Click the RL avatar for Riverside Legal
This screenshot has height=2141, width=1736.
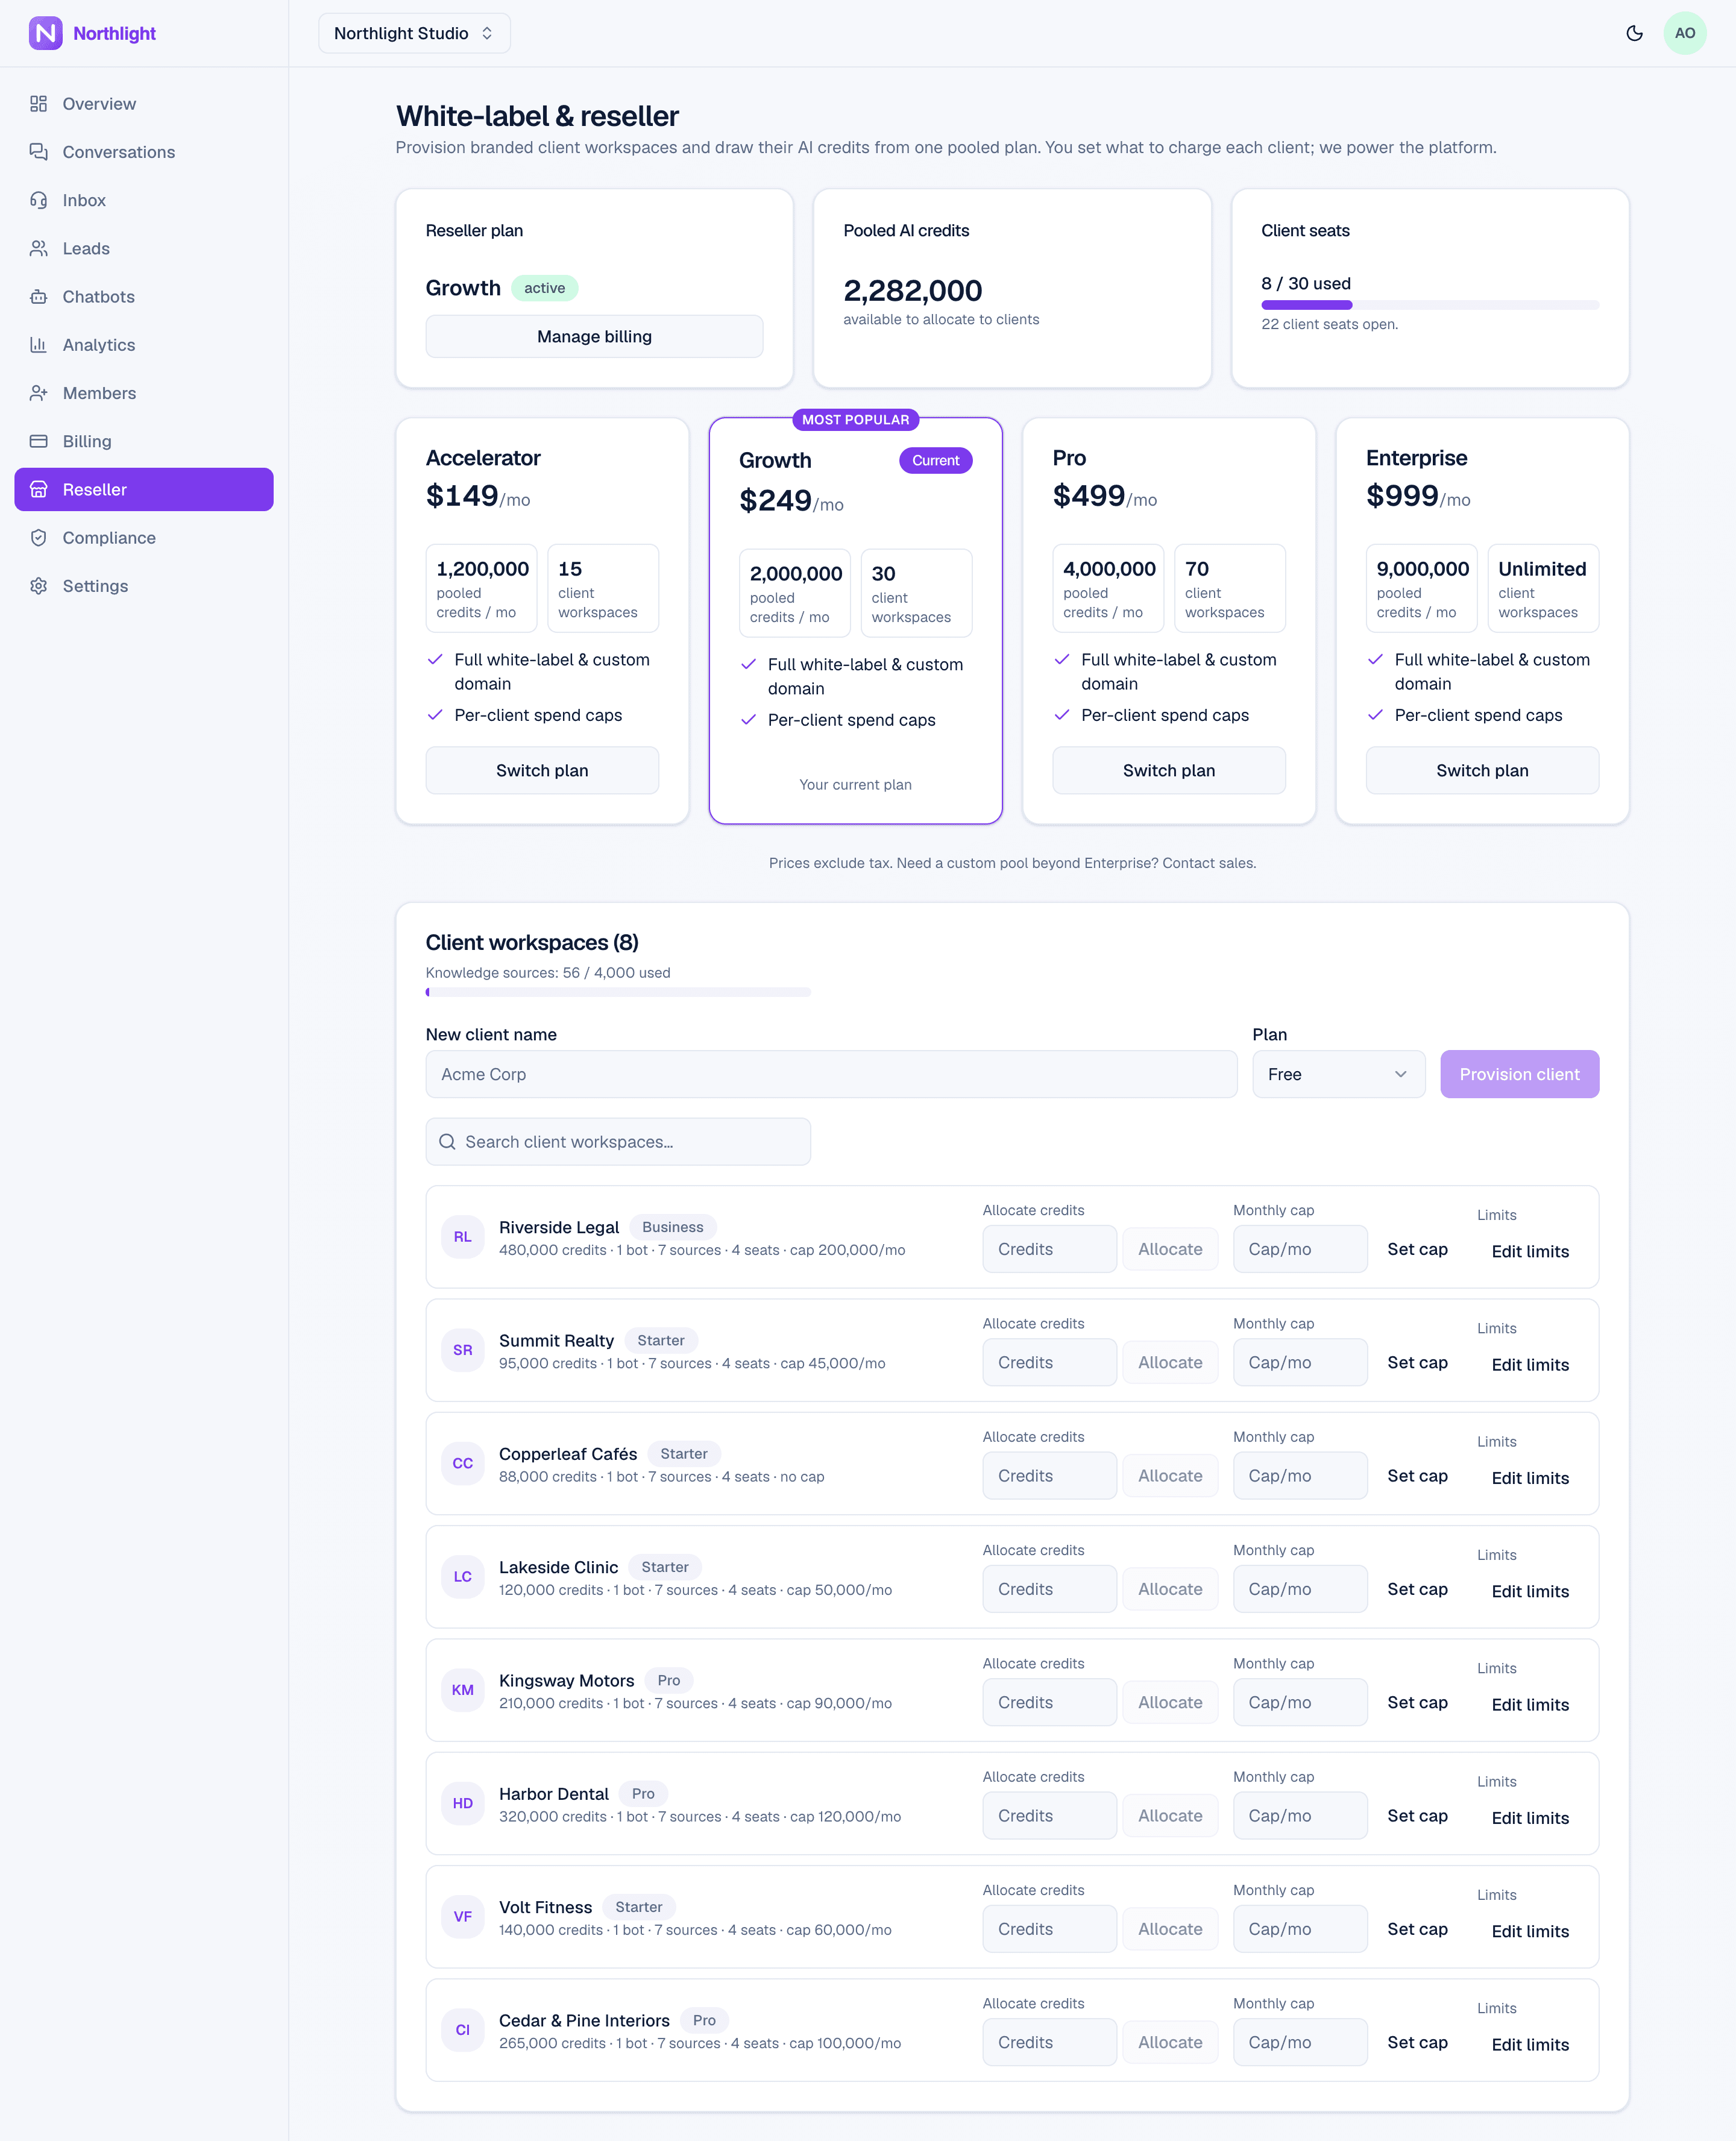[x=462, y=1237]
